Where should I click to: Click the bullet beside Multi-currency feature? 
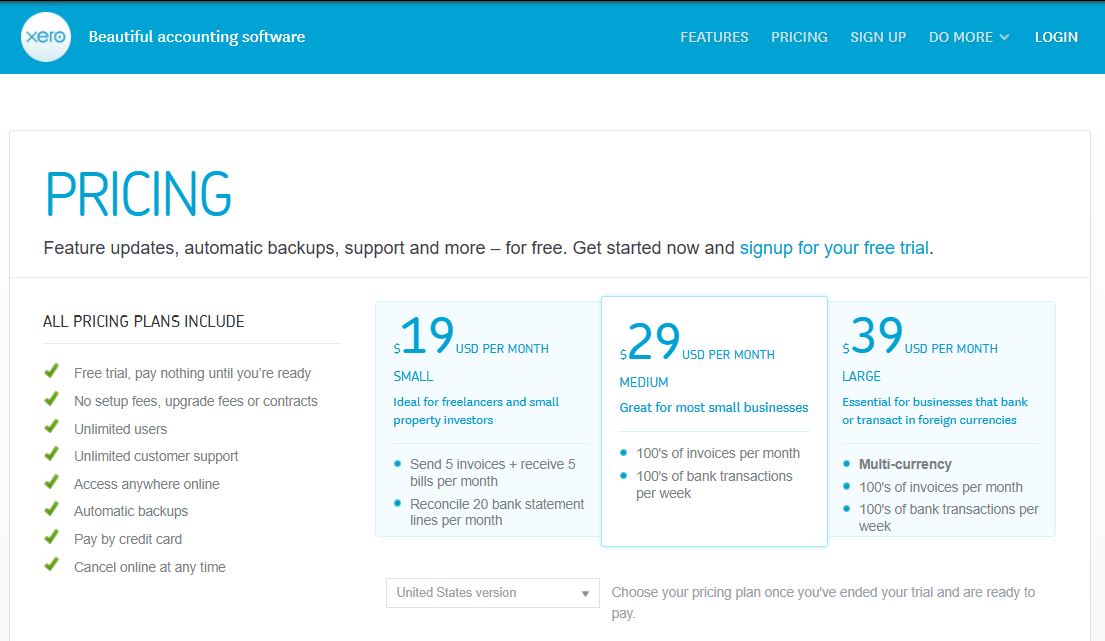tap(846, 464)
